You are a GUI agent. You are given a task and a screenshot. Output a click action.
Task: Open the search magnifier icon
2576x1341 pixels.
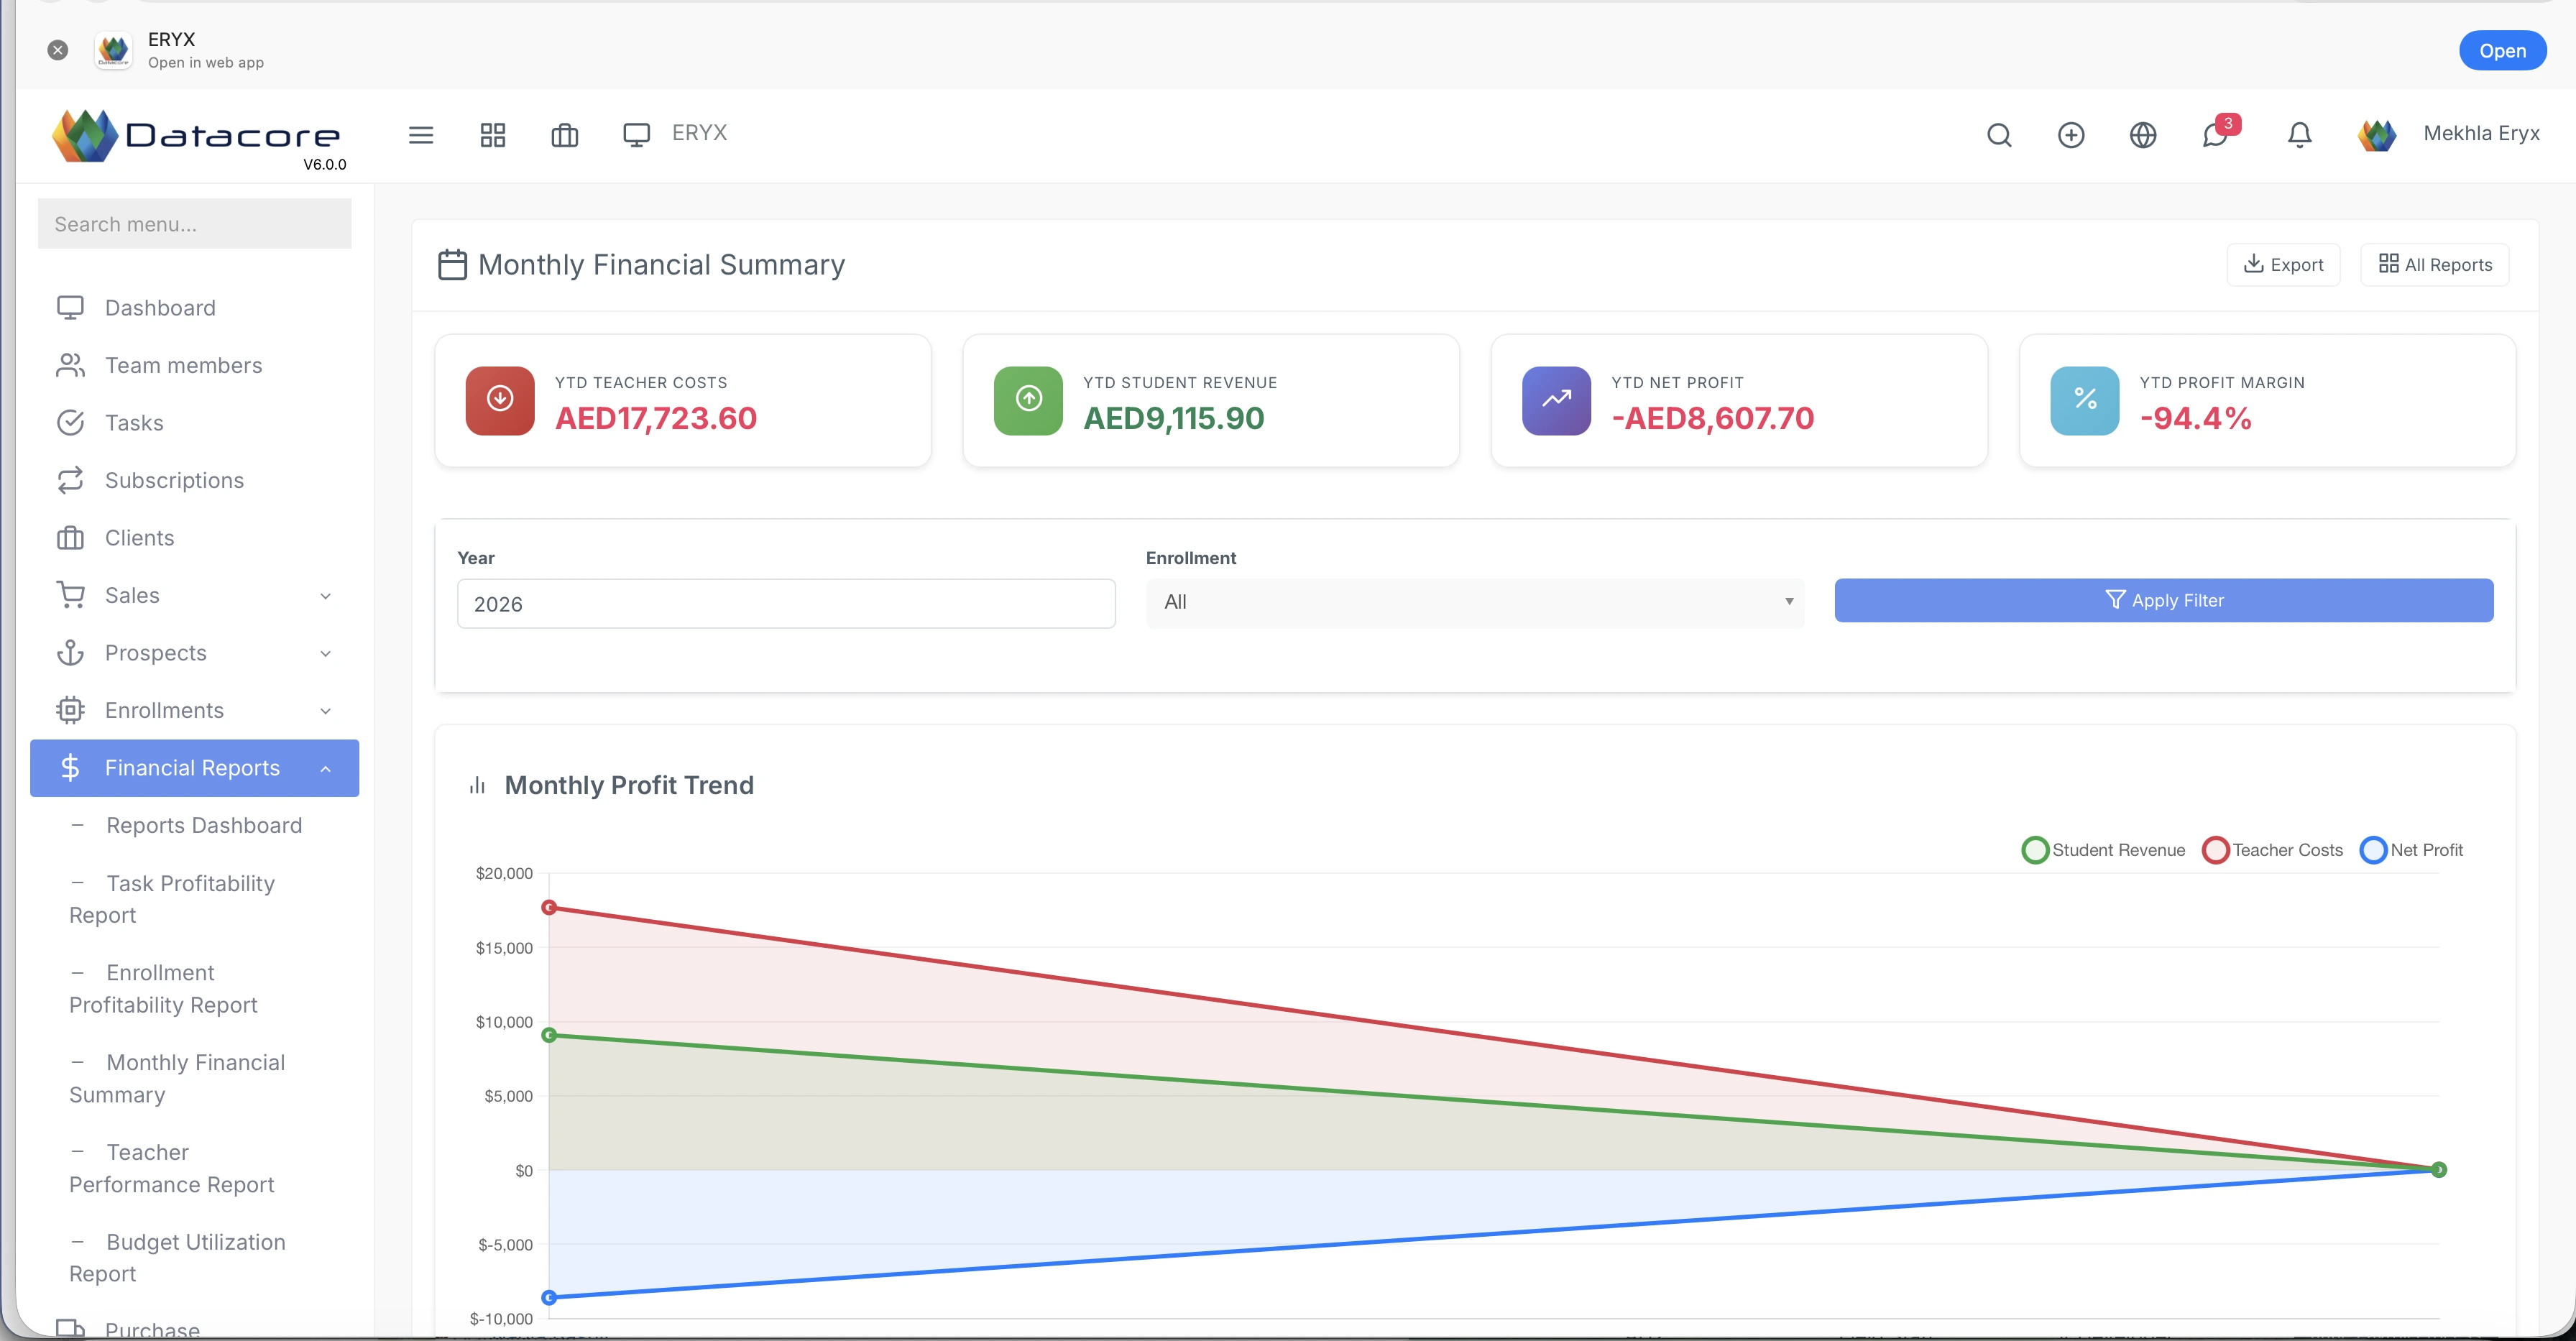(1999, 135)
